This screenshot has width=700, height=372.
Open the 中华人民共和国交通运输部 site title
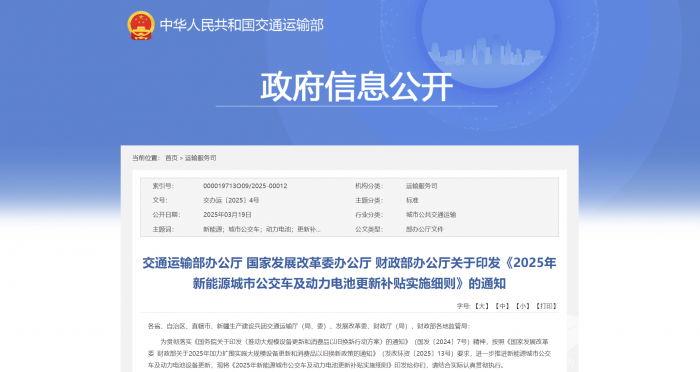coord(242,25)
